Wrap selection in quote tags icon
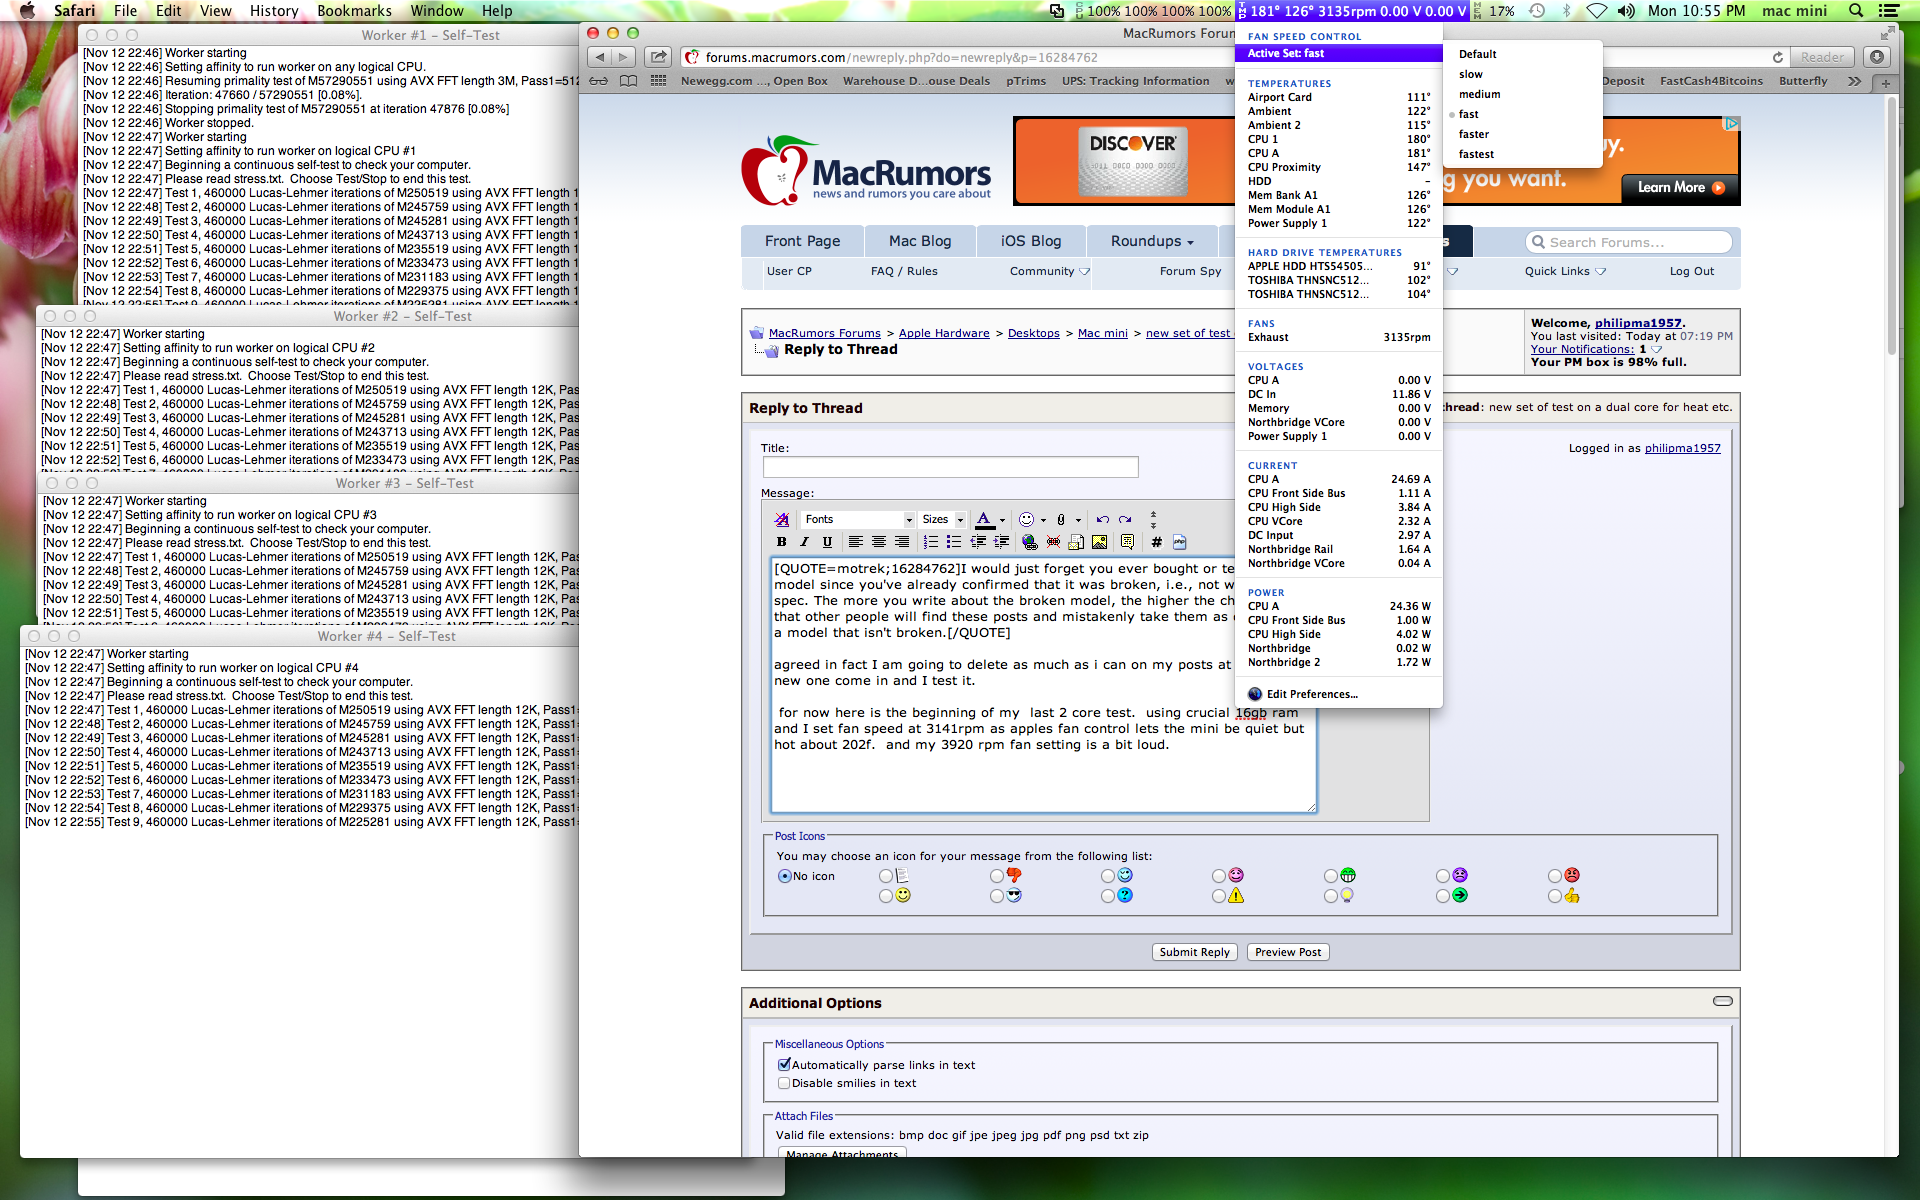1920x1200 pixels. click(1127, 542)
